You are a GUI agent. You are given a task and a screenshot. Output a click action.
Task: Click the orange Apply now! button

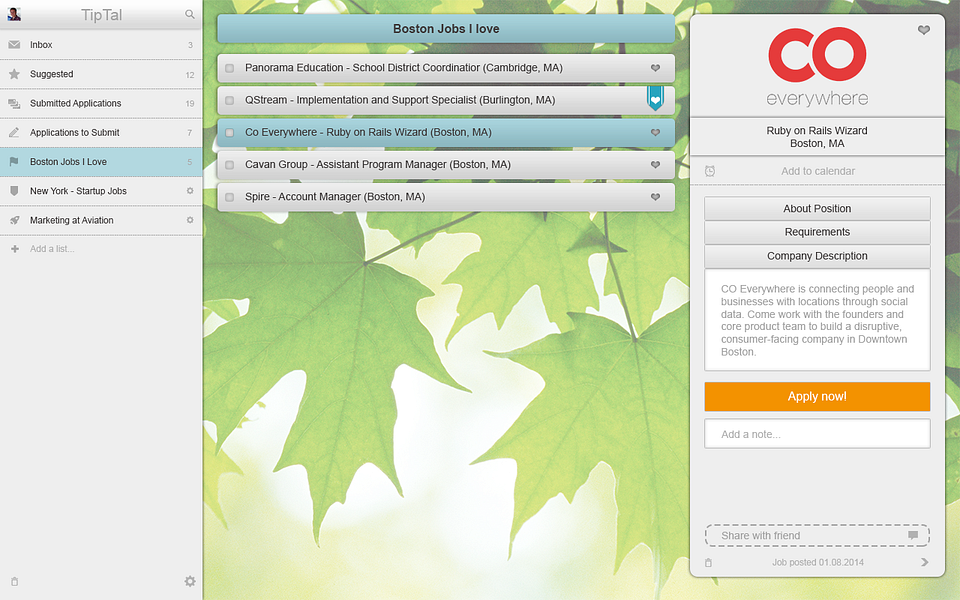(817, 397)
